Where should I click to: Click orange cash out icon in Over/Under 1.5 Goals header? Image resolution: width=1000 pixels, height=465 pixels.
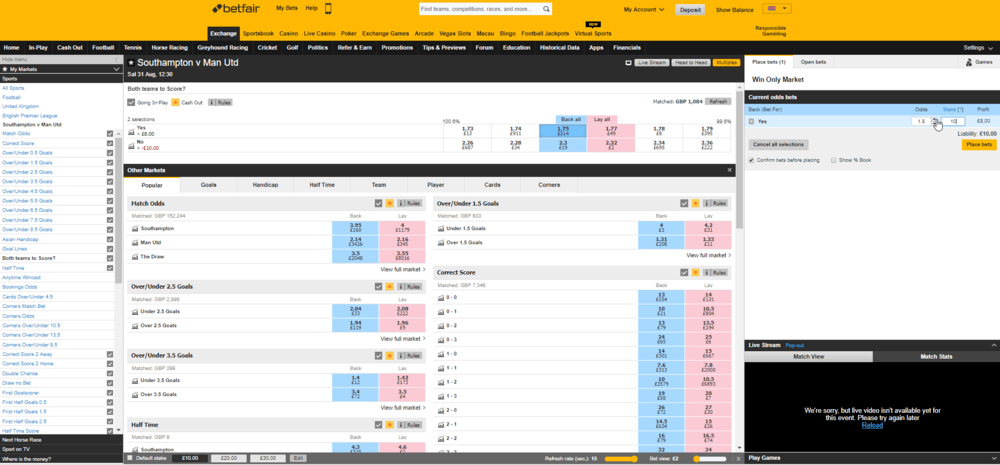tap(695, 203)
